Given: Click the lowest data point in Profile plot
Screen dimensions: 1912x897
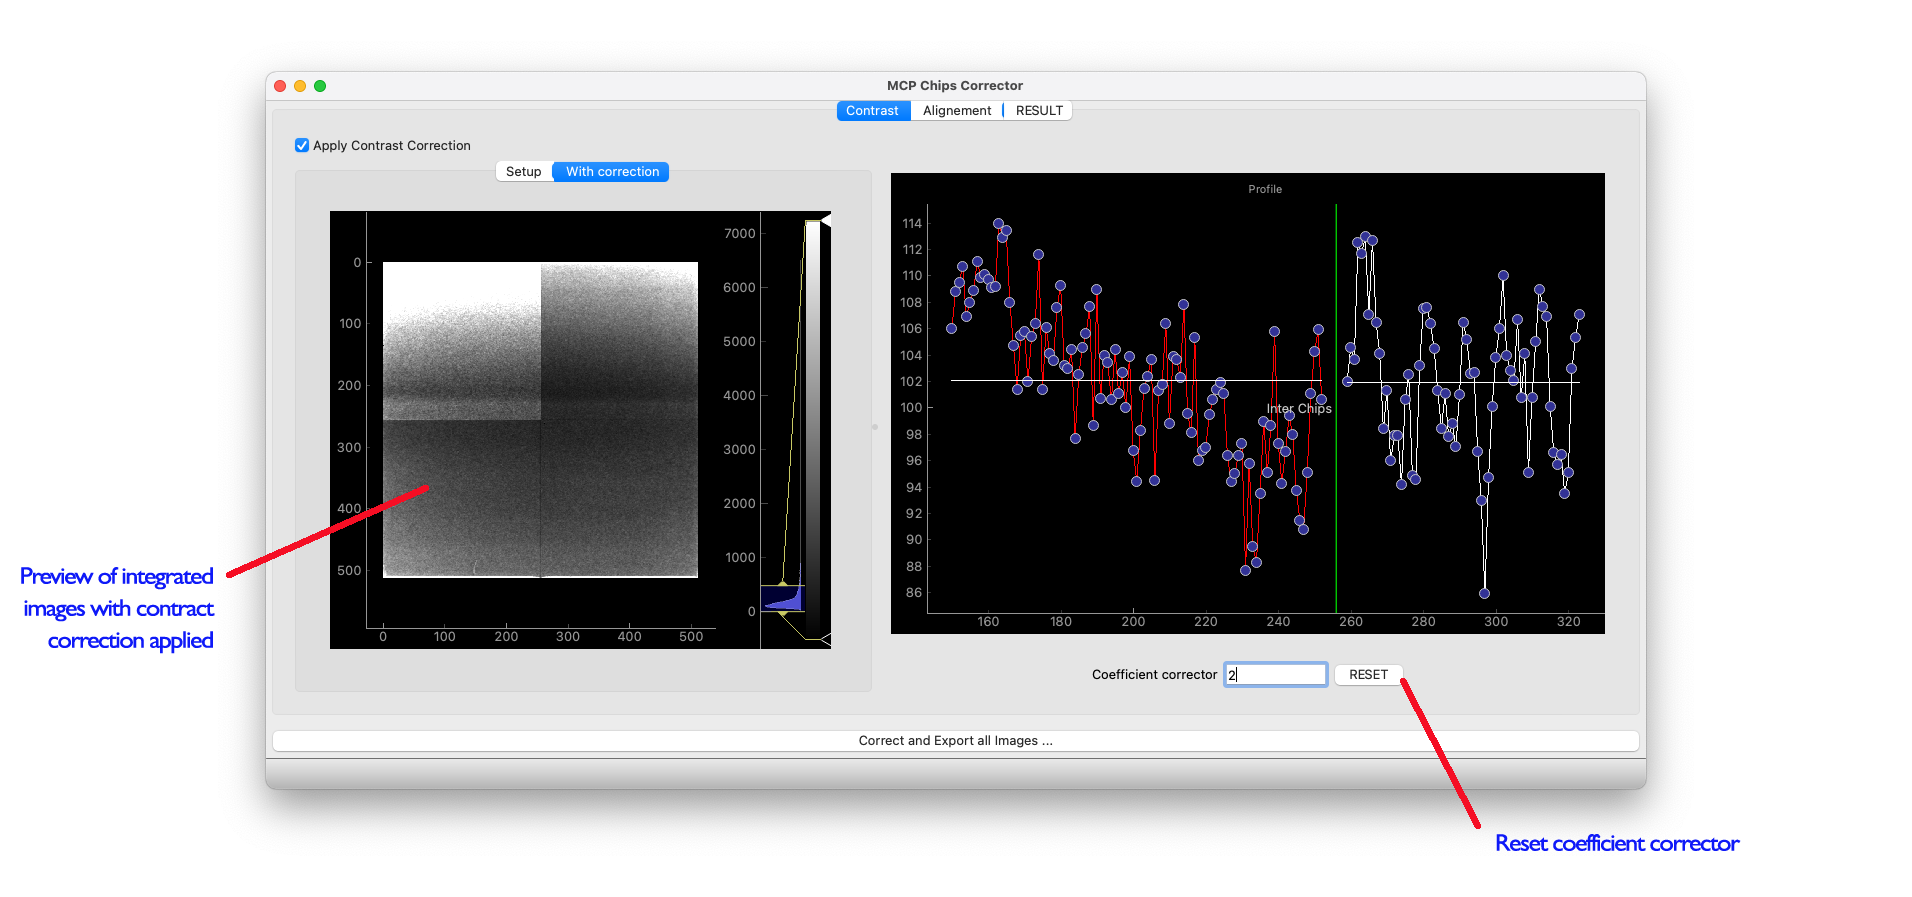Looking at the screenshot, I should 1484,593.
